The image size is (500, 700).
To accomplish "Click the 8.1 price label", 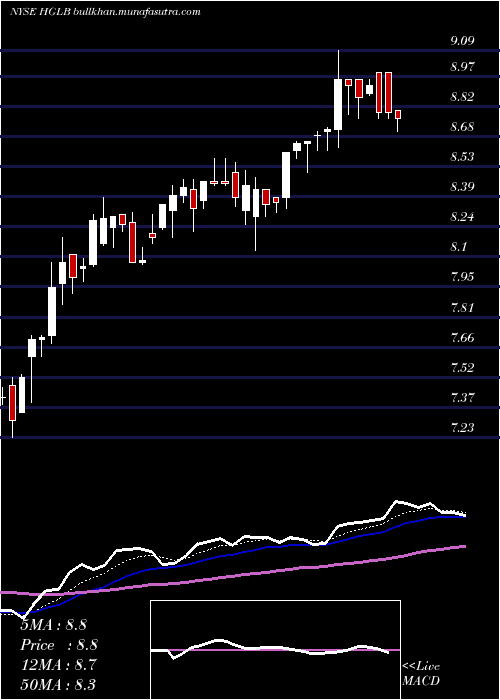I will (x=458, y=247).
